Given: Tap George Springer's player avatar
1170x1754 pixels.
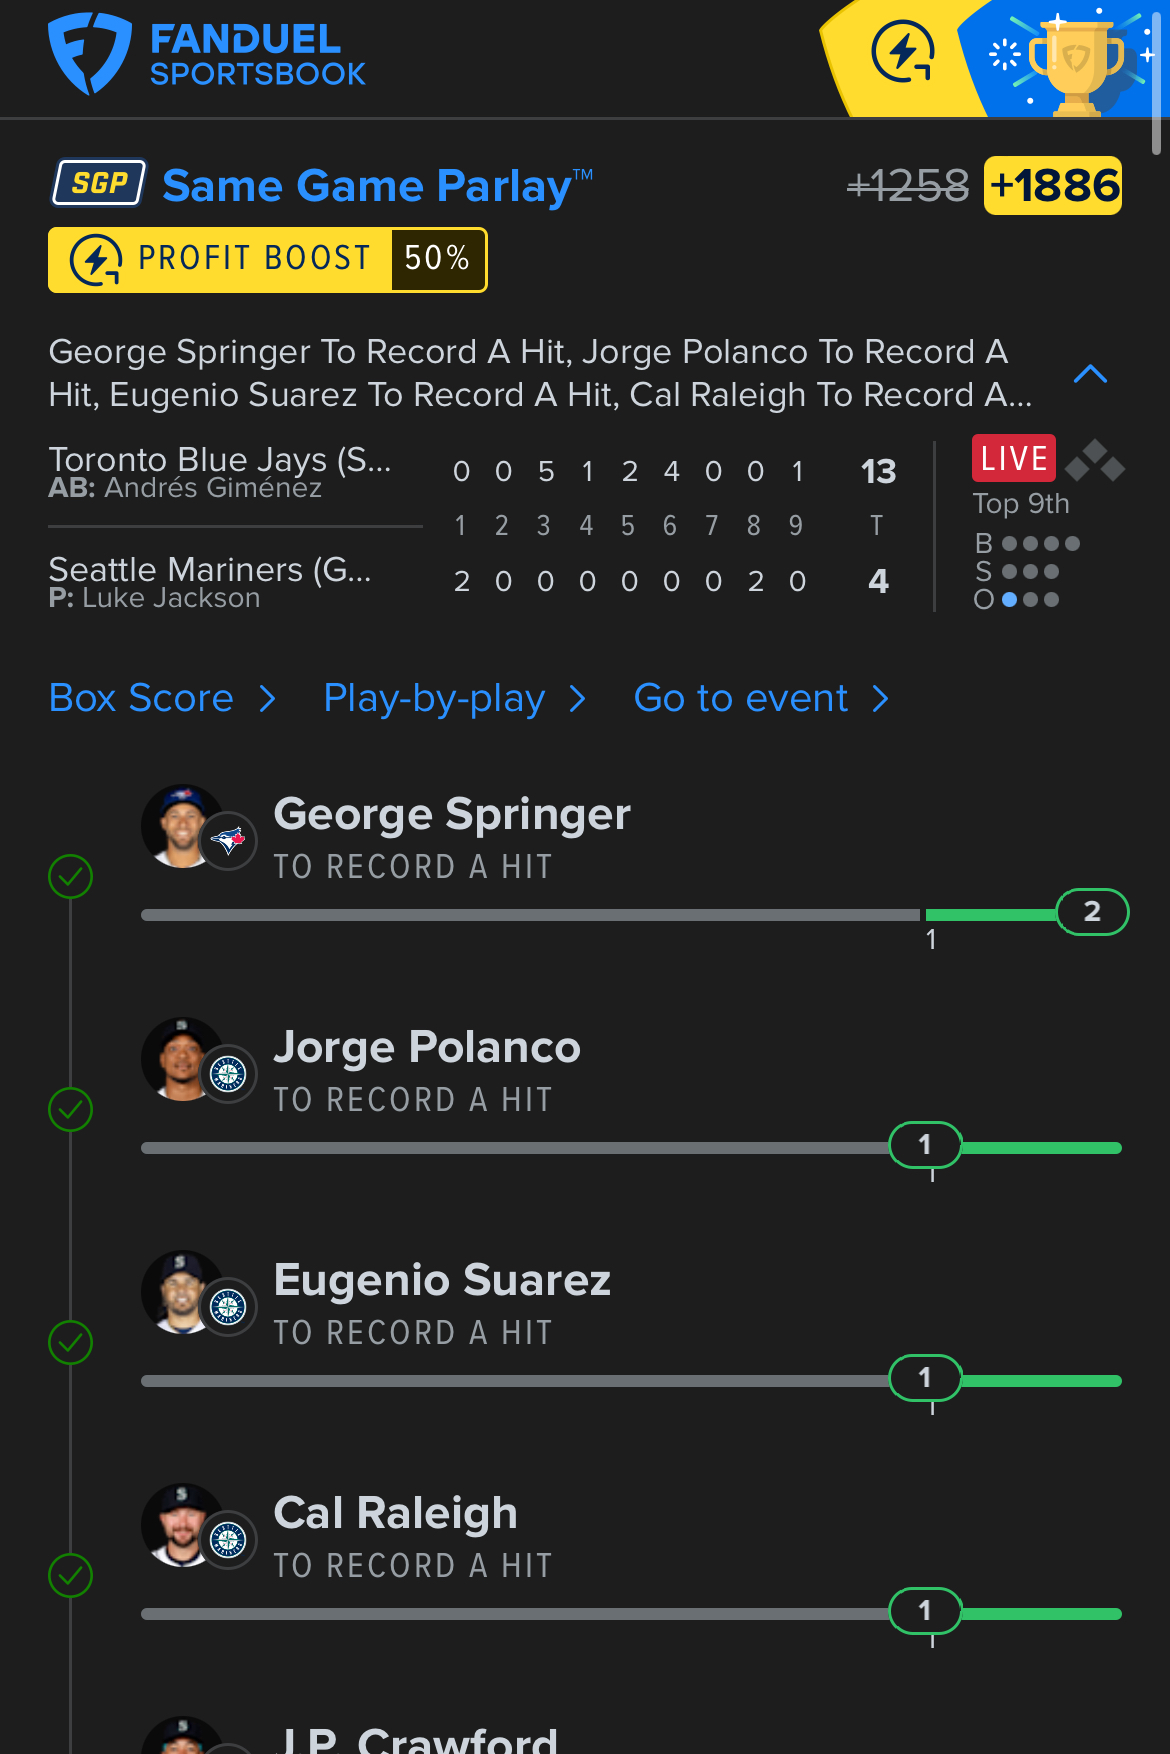Looking at the screenshot, I should tap(183, 826).
